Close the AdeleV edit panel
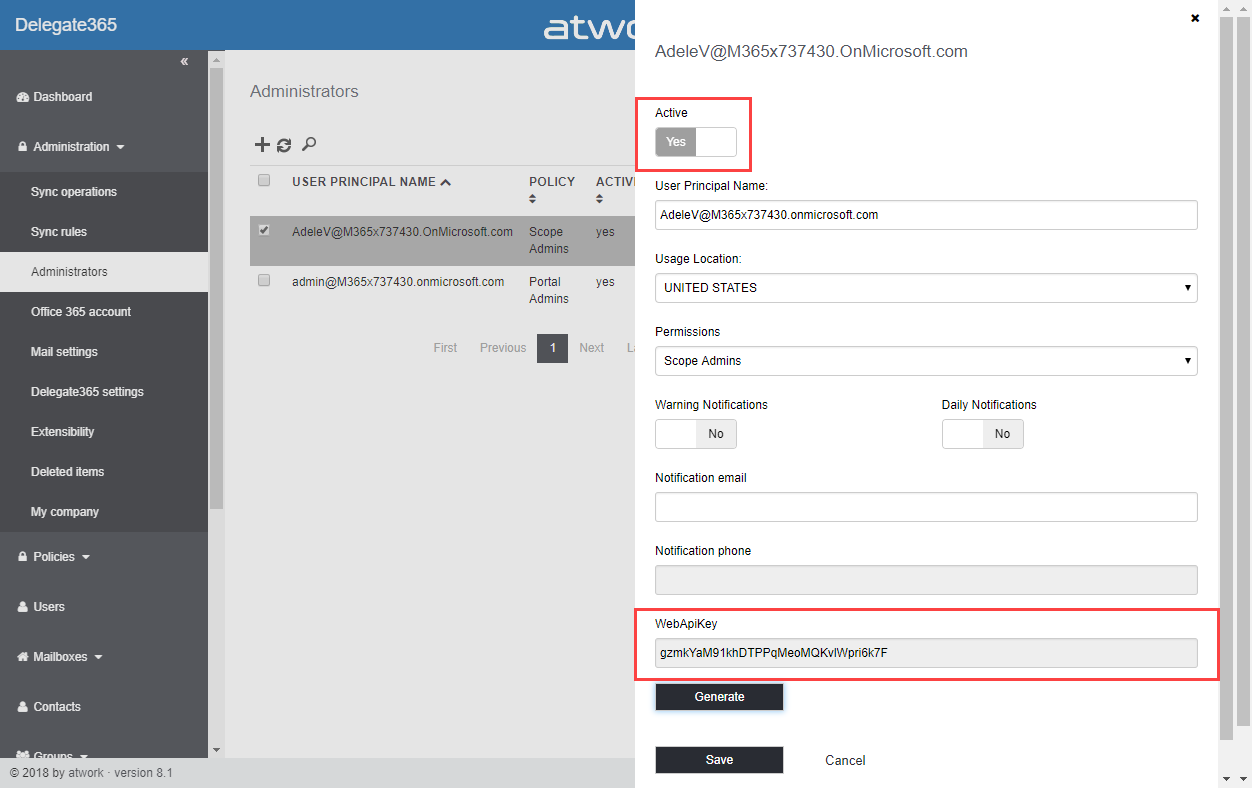This screenshot has width=1252, height=788. tap(1195, 18)
